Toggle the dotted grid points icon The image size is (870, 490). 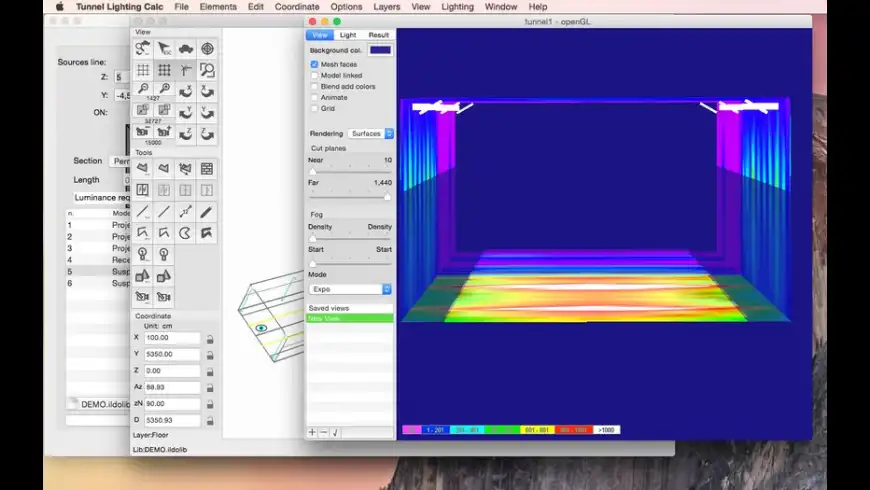tap(164, 70)
